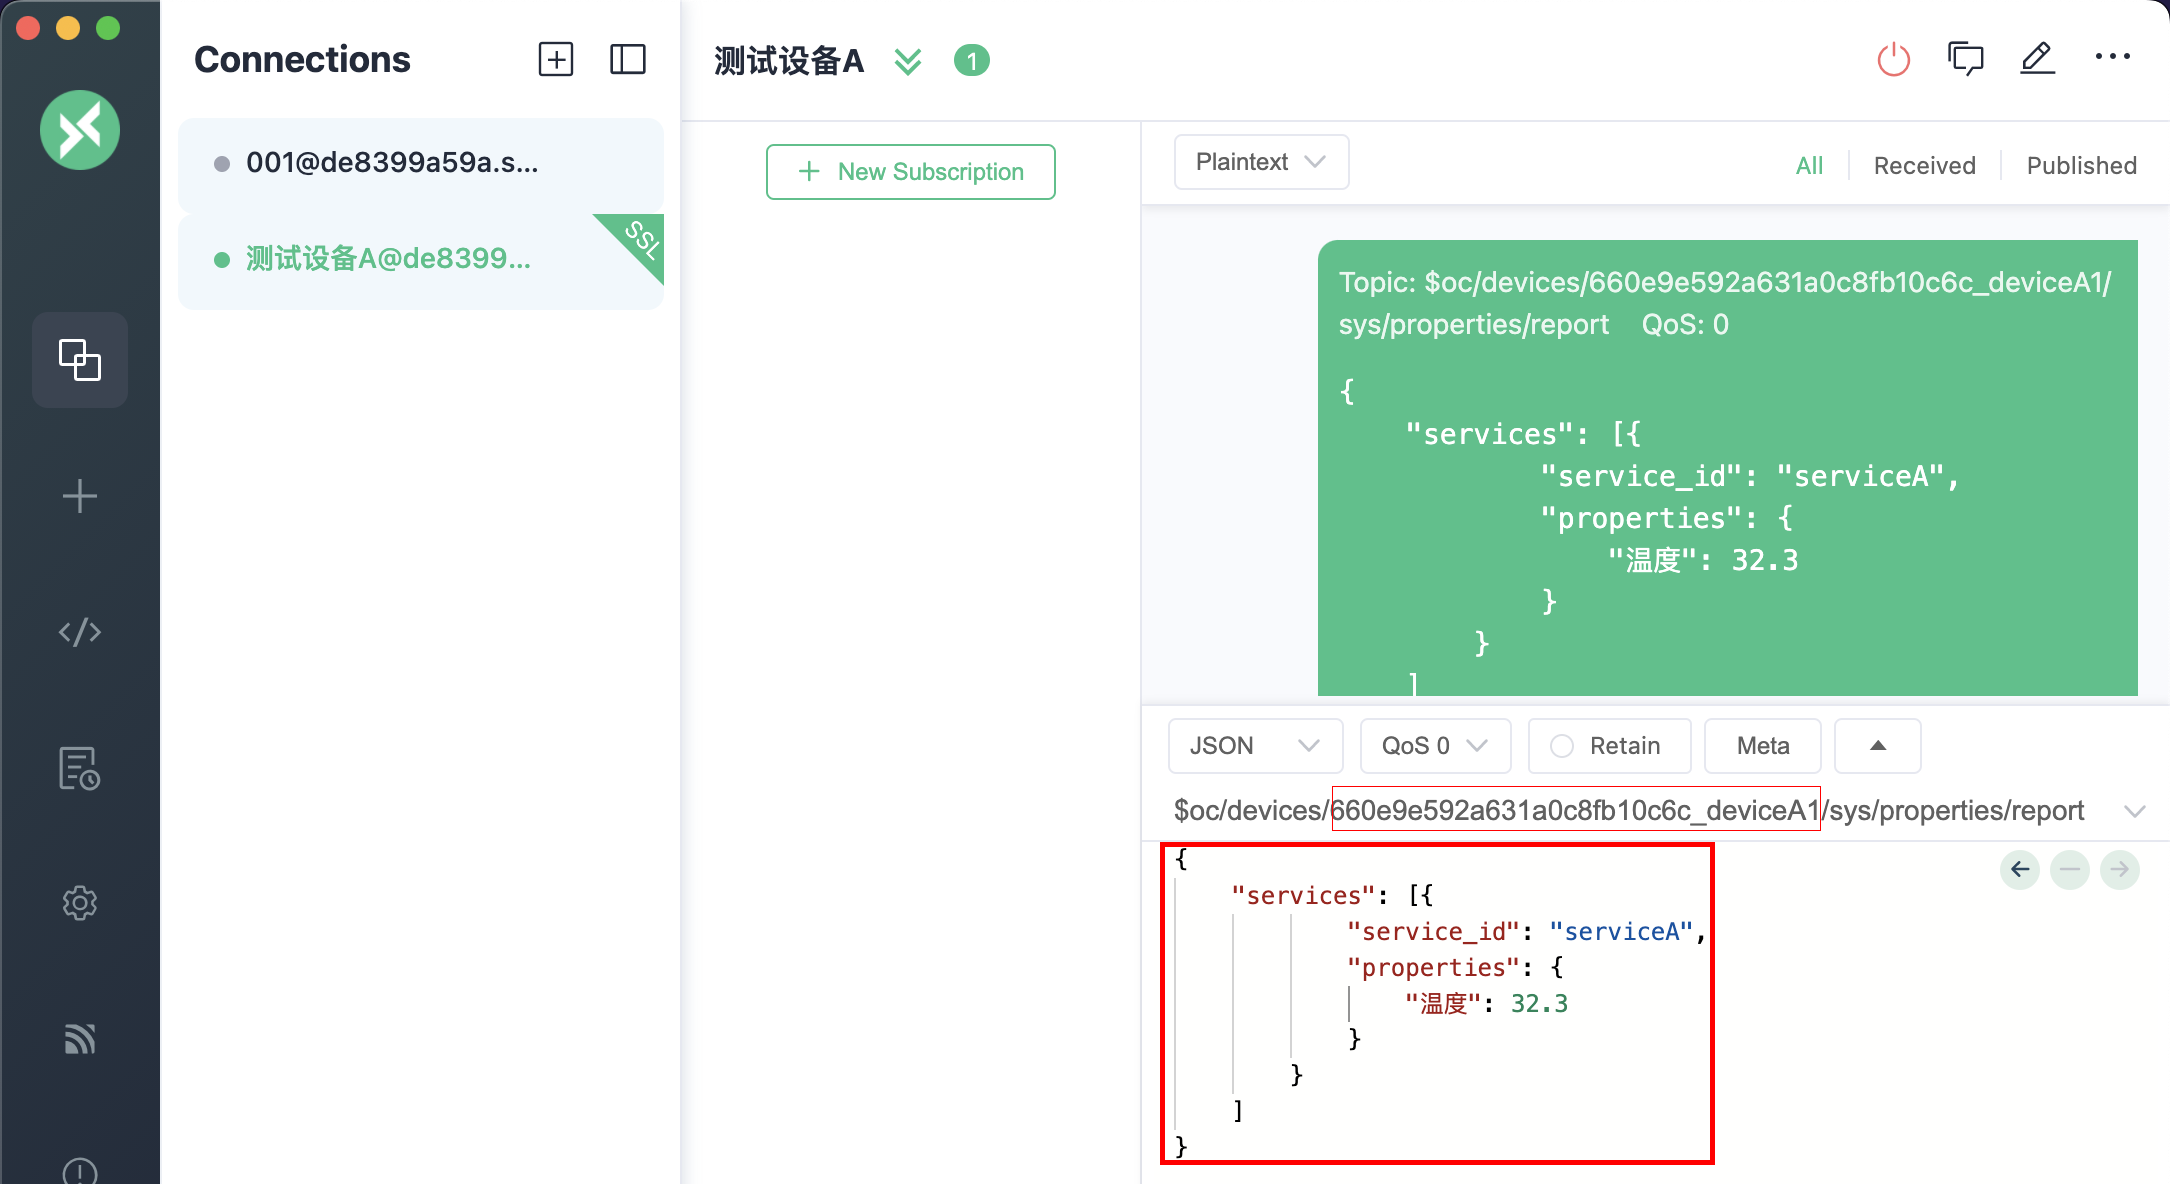The height and width of the screenshot is (1184, 2170).
Task: Open new window icon in header
Action: click(x=1965, y=59)
